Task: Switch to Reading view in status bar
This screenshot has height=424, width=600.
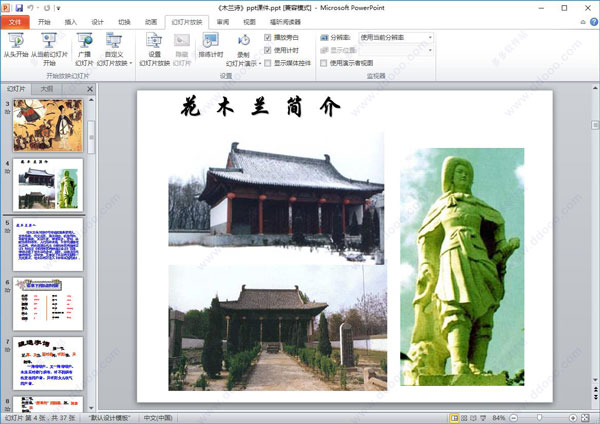Action: (x=473, y=418)
